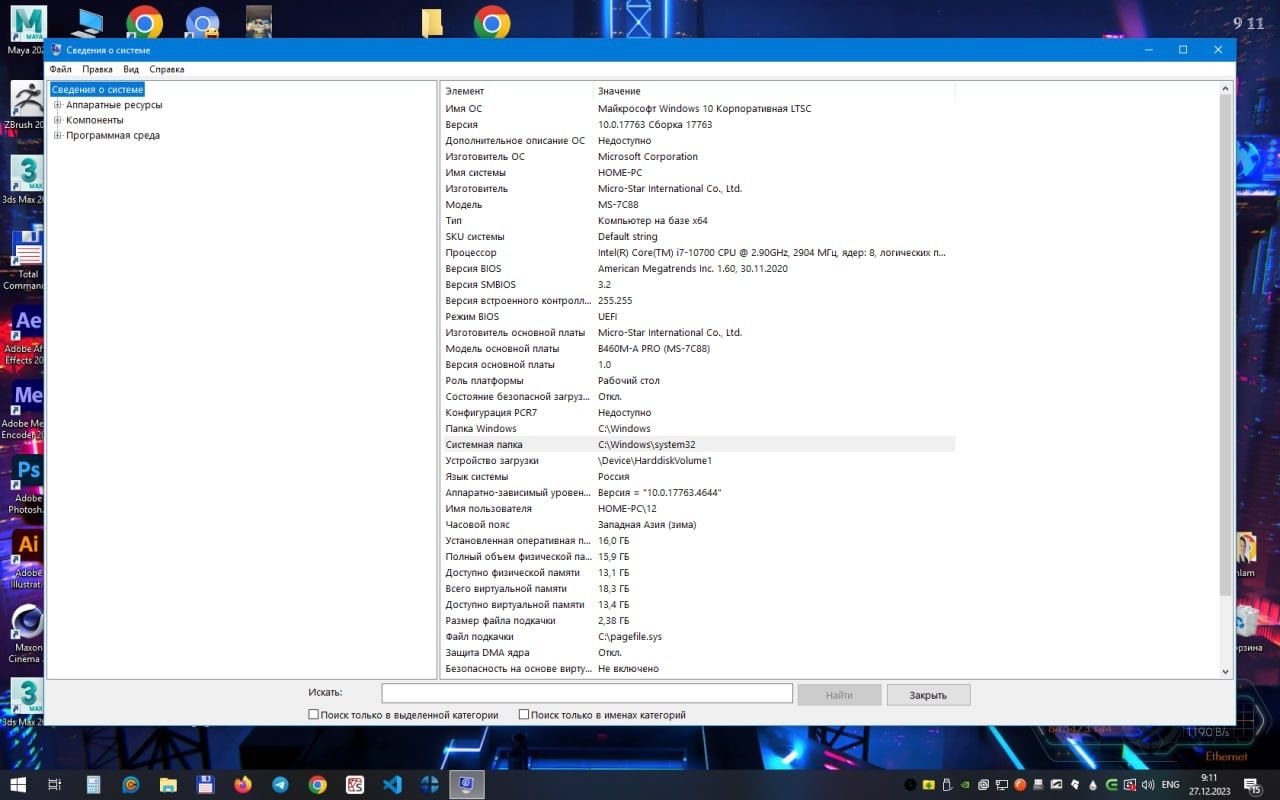Click the Значение column header
The width and height of the screenshot is (1280, 800).
click(774, 91)
